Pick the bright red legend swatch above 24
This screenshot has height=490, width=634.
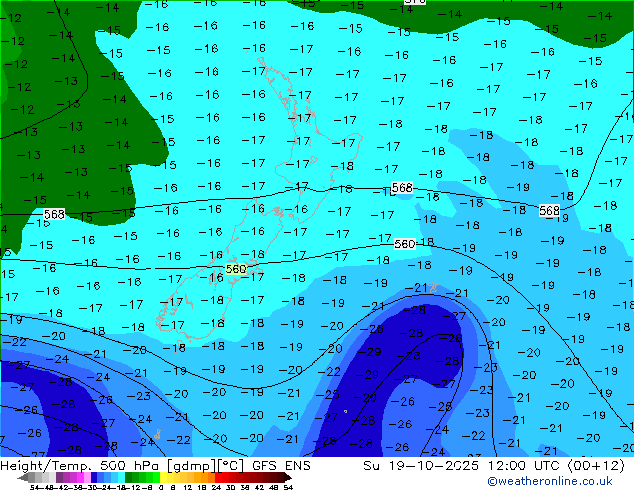(x=218, y=478)
